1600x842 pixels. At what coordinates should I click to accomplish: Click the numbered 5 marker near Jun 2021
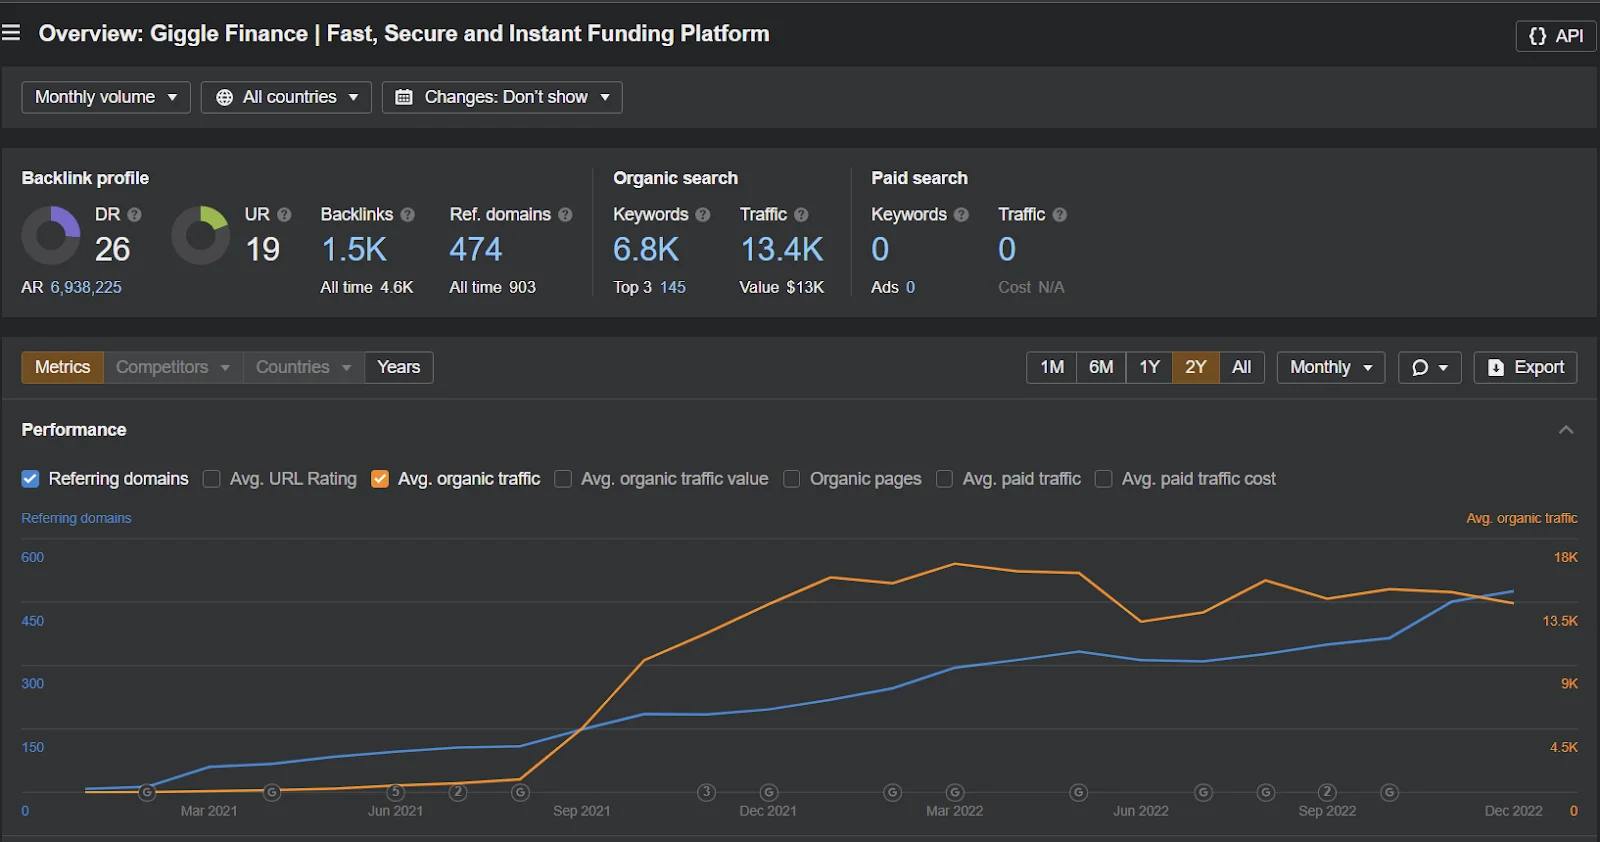[395, 792]
